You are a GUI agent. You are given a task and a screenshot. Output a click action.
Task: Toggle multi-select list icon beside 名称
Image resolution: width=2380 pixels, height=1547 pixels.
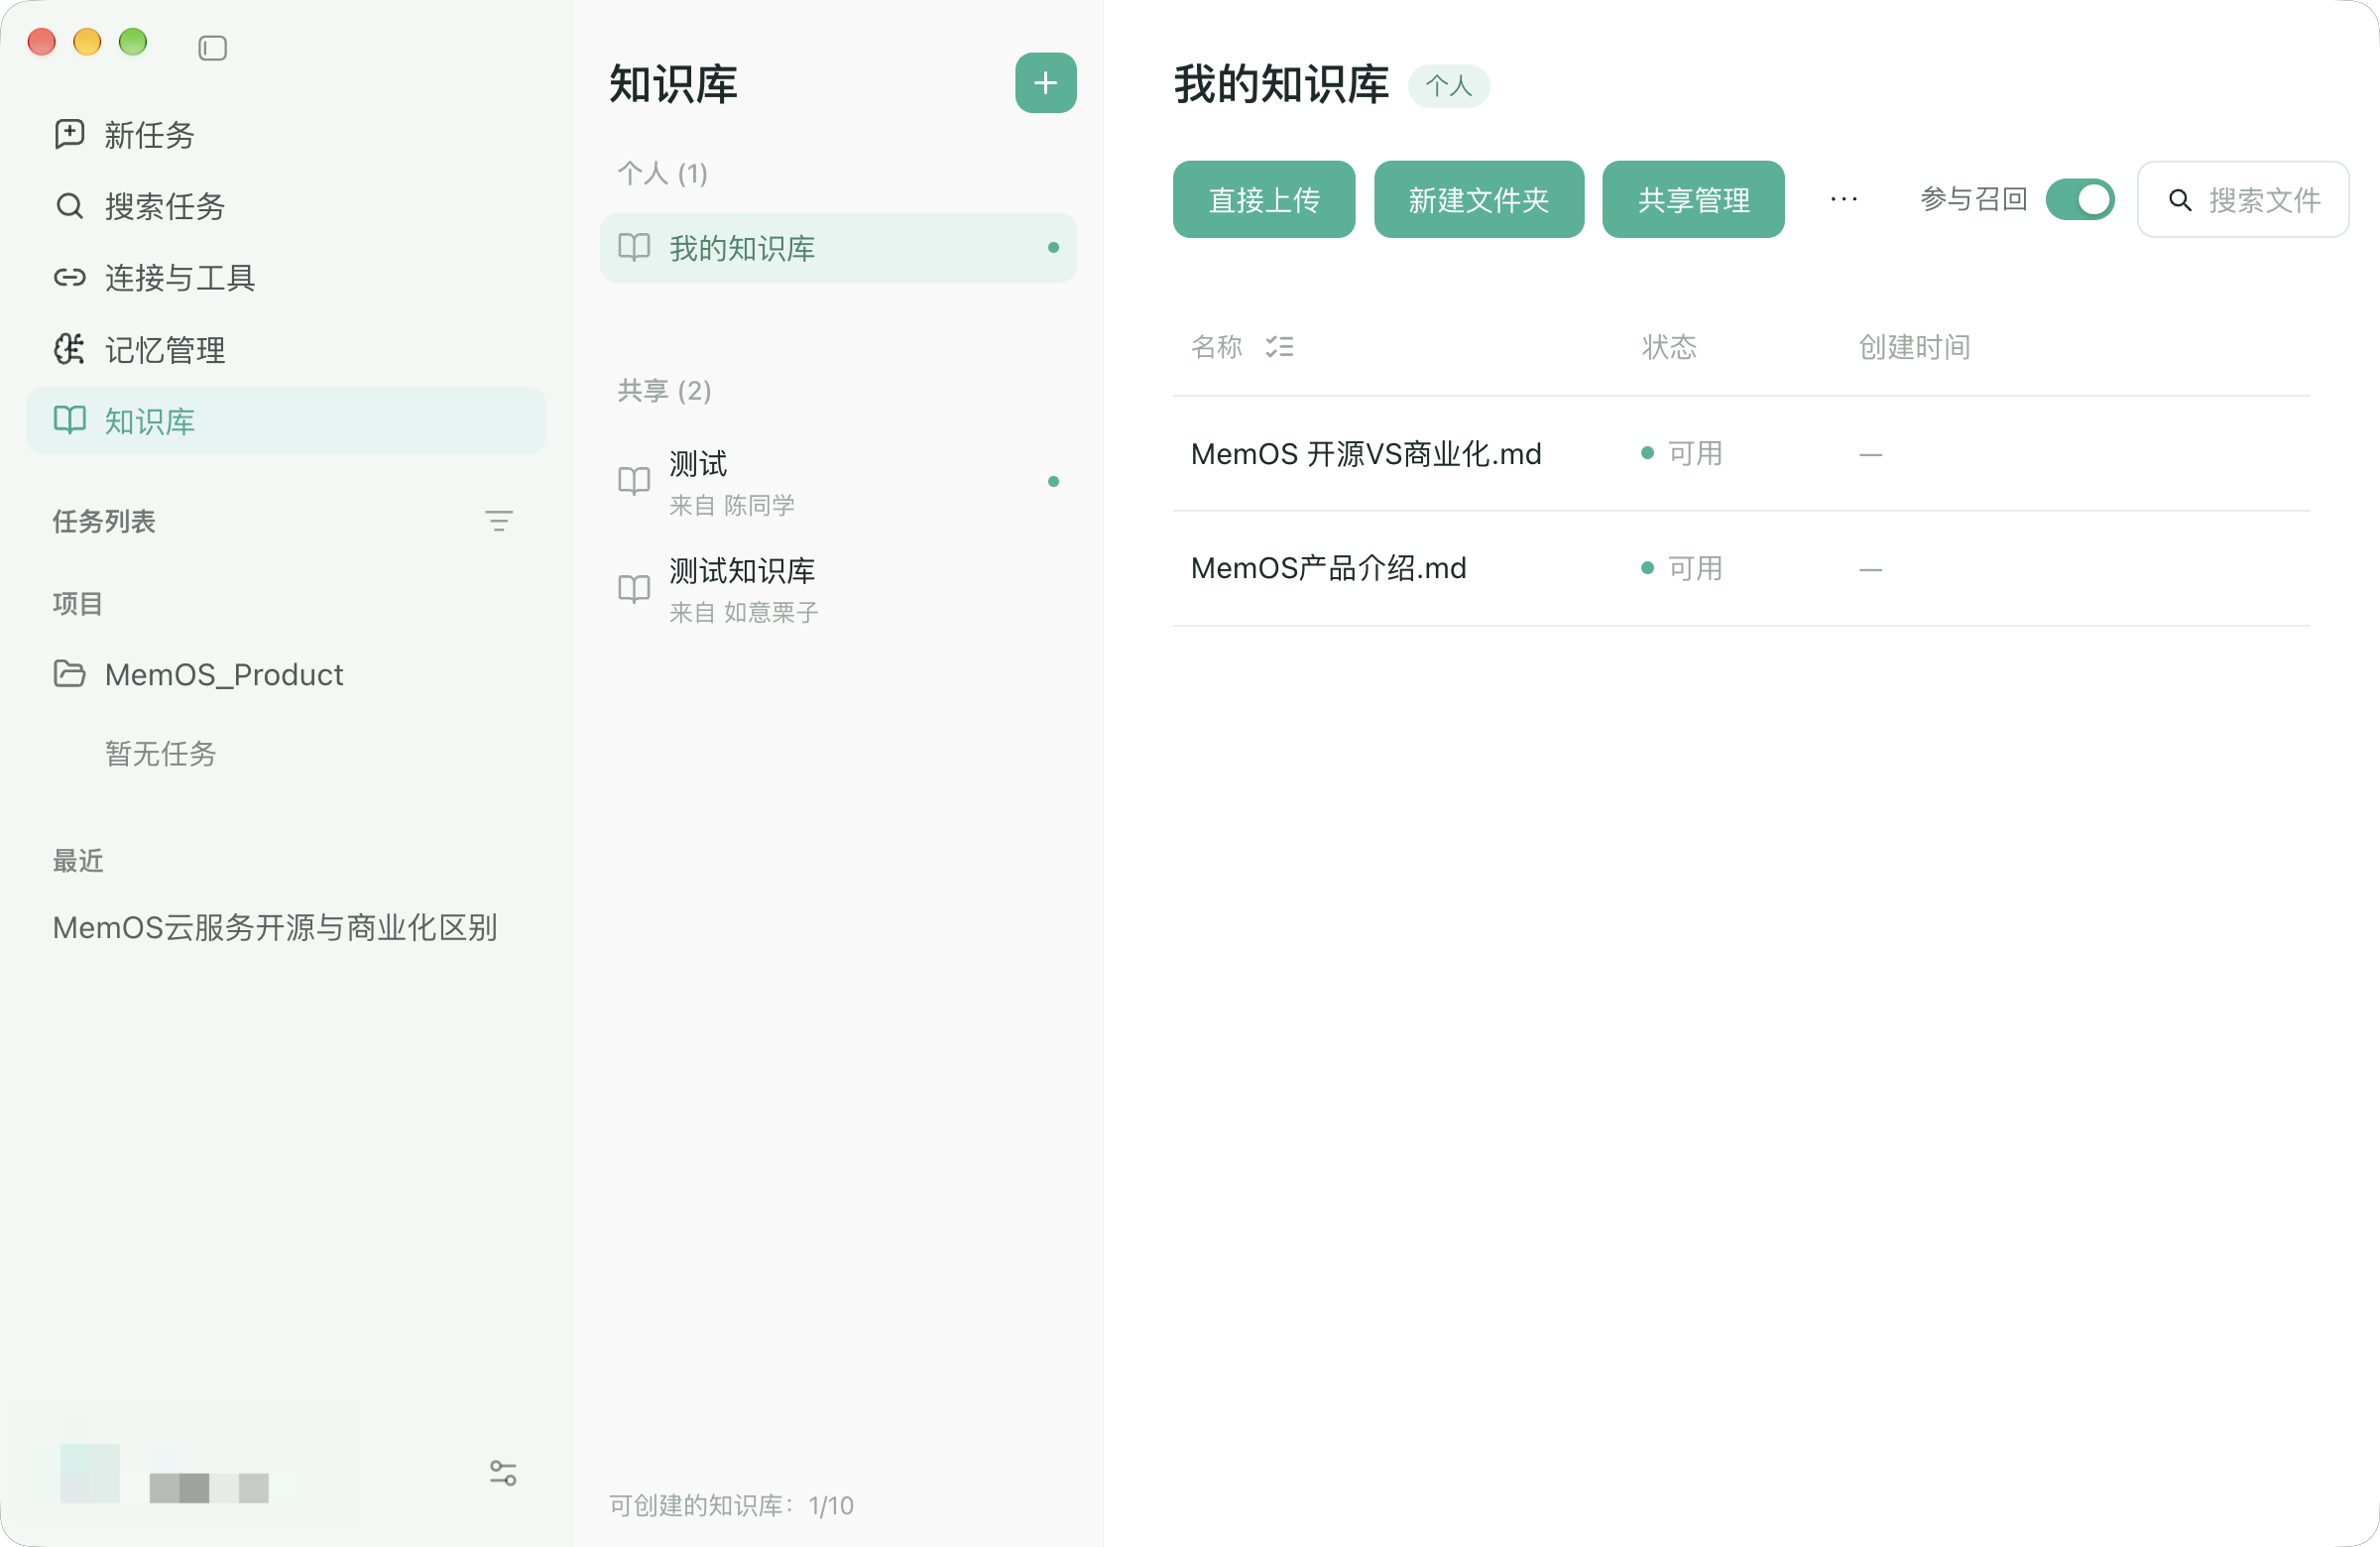click(x=1279, y=347)
